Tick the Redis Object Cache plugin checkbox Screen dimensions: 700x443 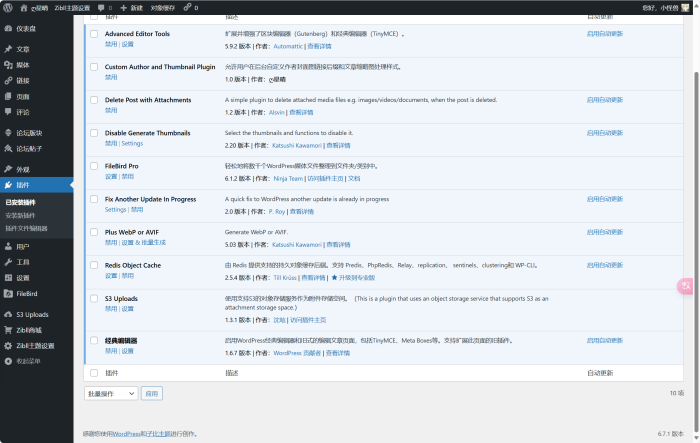(94, 265)
